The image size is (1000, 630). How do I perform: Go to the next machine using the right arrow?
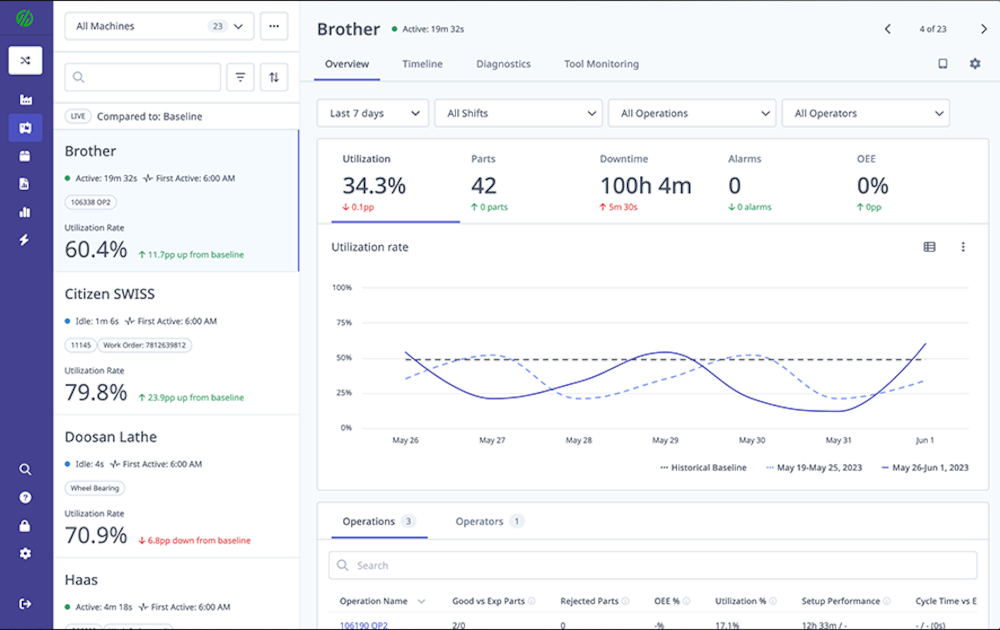[983, 29]
